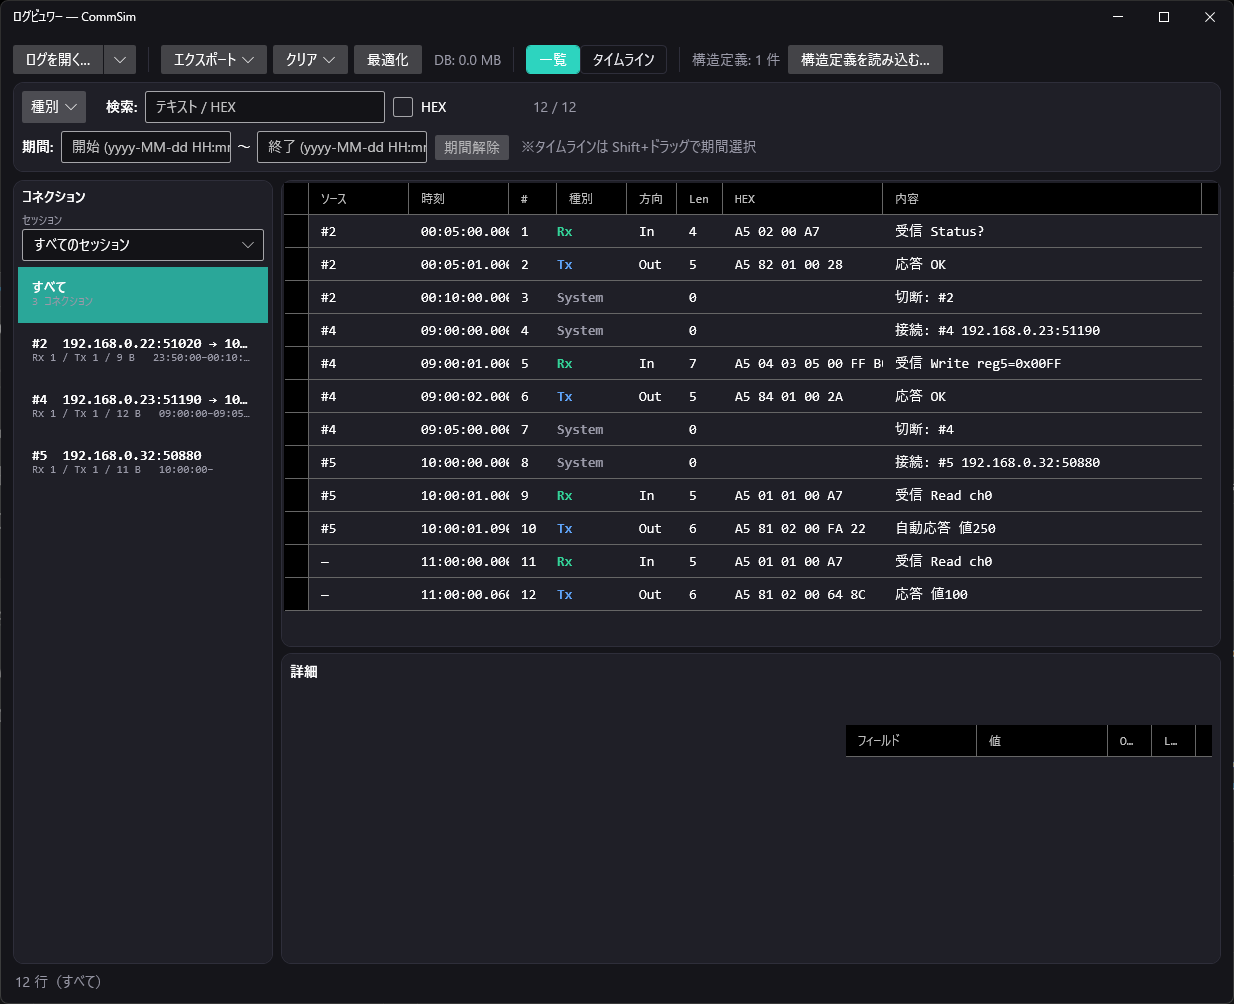Image resolution: width=1234 pixels, height=1004 pixels.
Task: Open the すべてのセッション combo box
Action: tap(143, 245)
